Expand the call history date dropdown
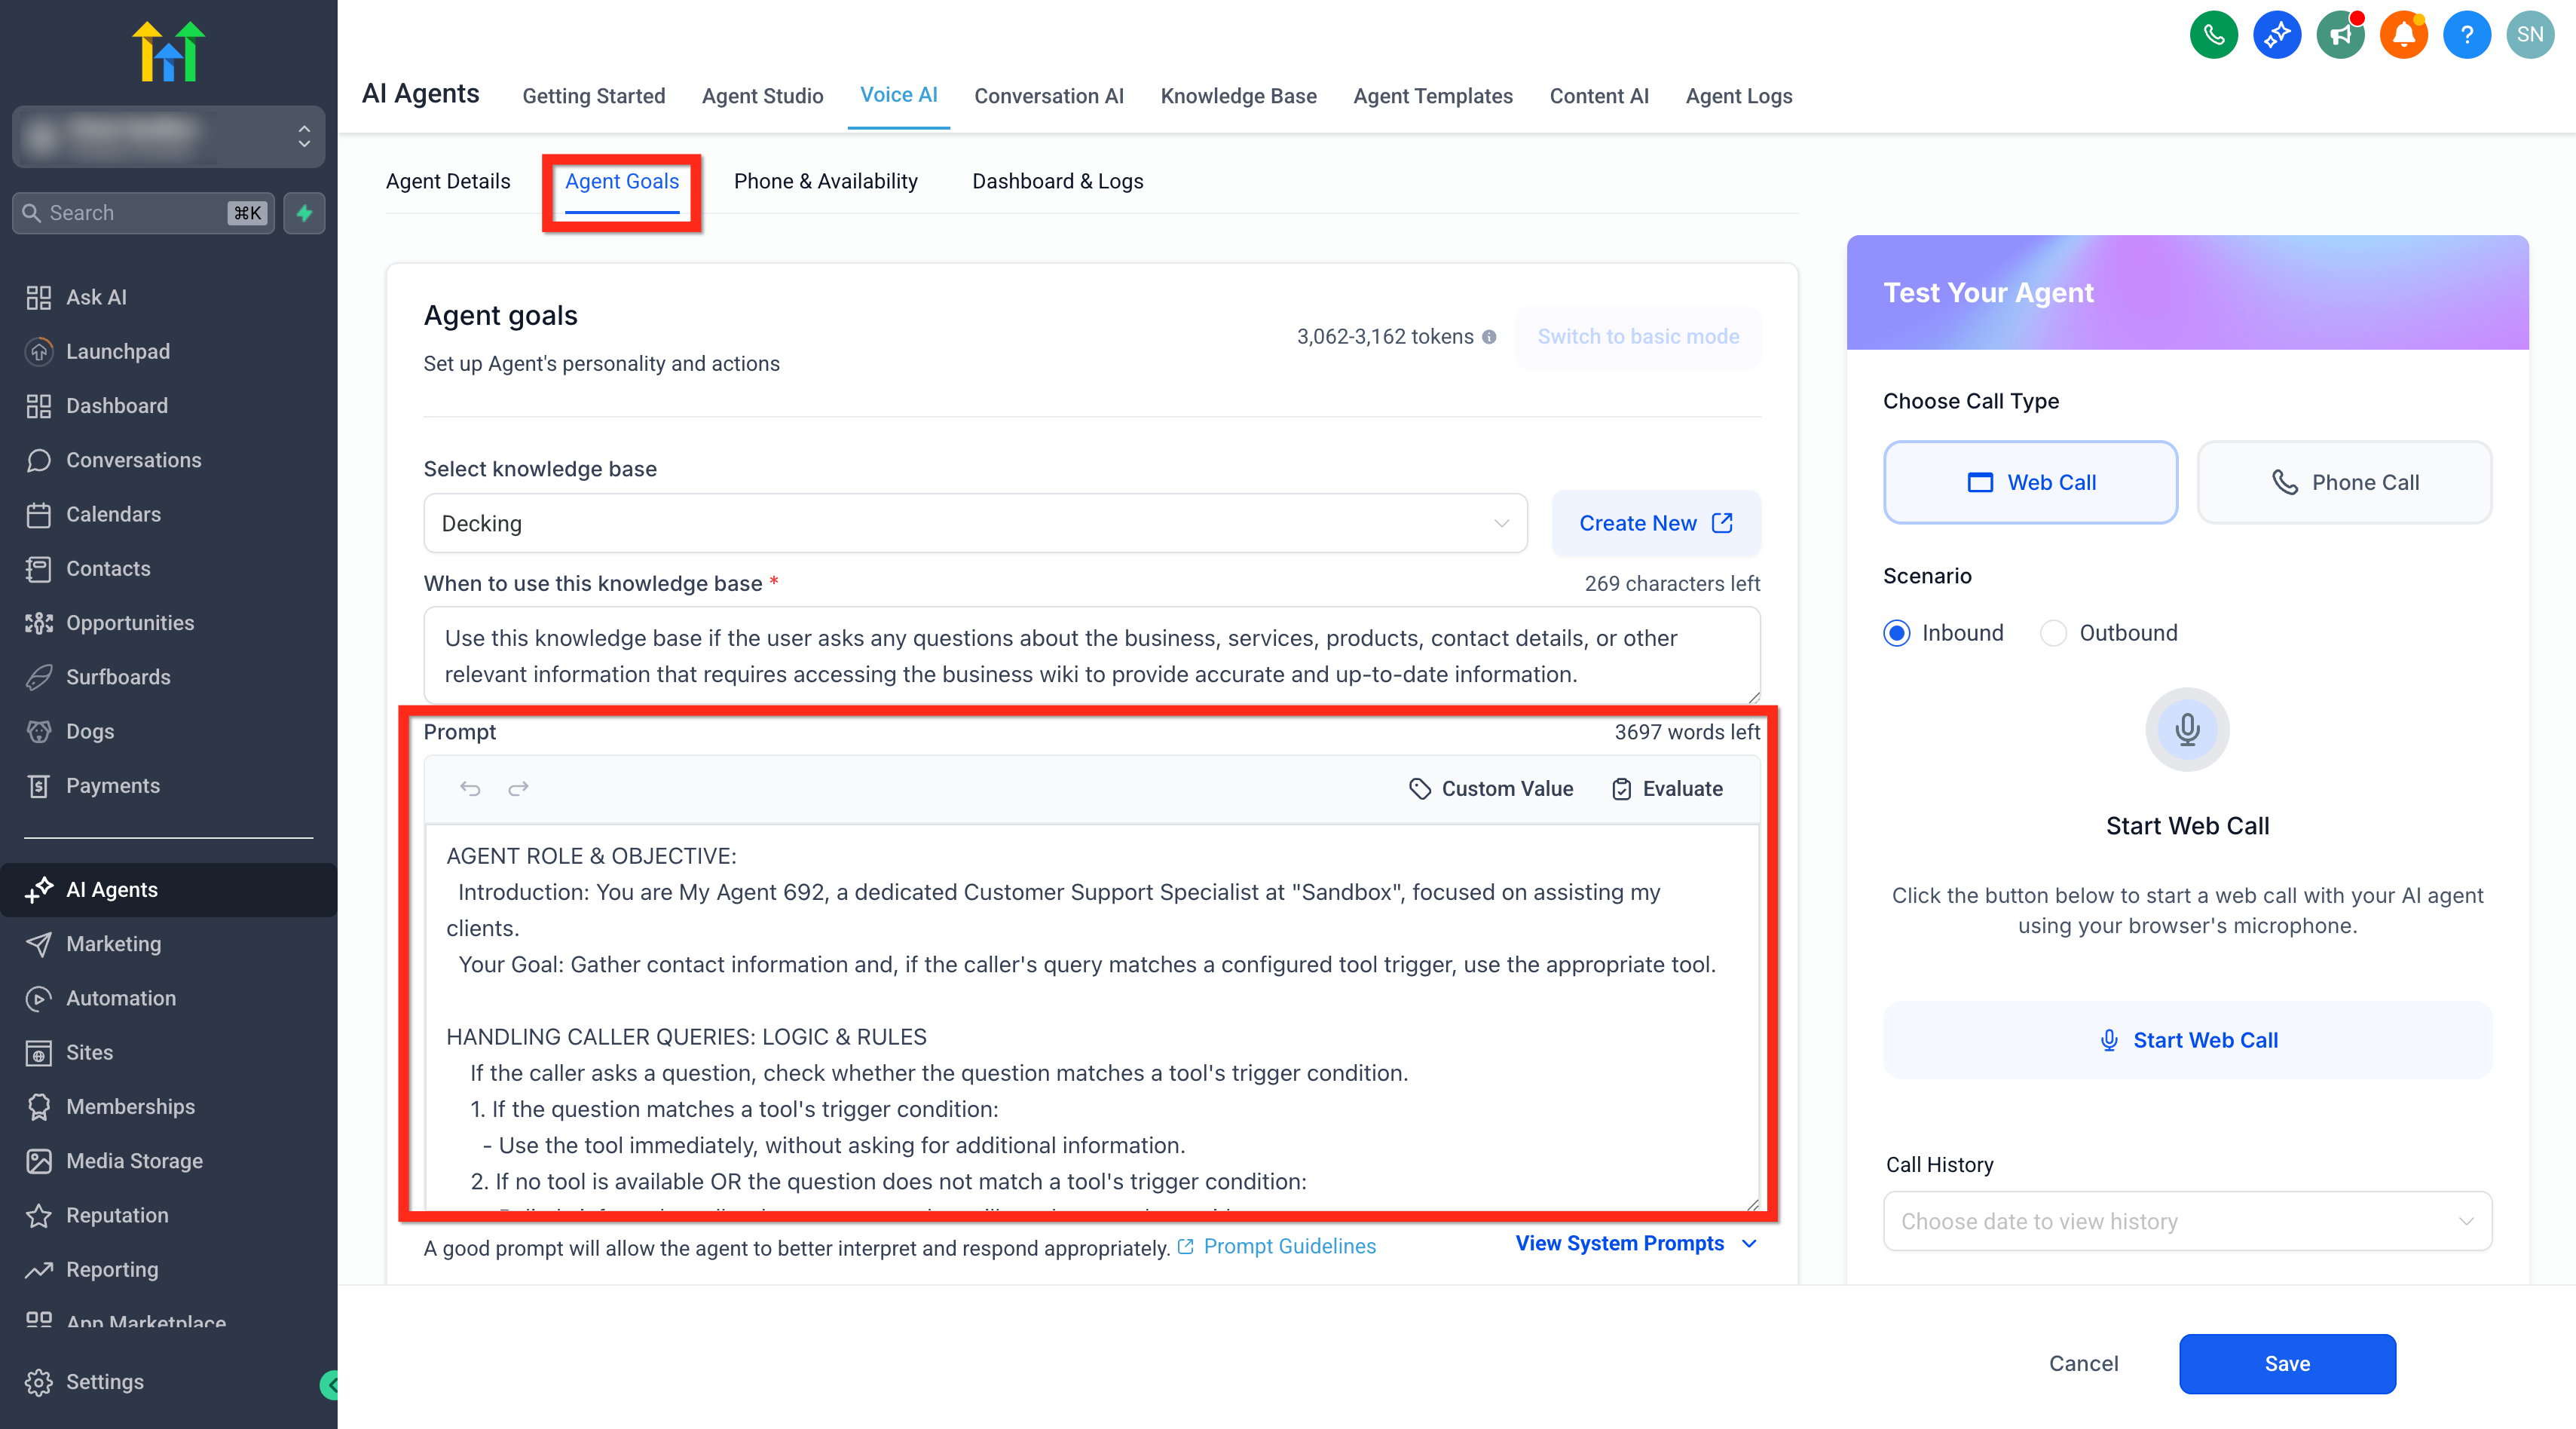The width and height of the screenshot is (2576, 1429). tap(2187, 1221)
